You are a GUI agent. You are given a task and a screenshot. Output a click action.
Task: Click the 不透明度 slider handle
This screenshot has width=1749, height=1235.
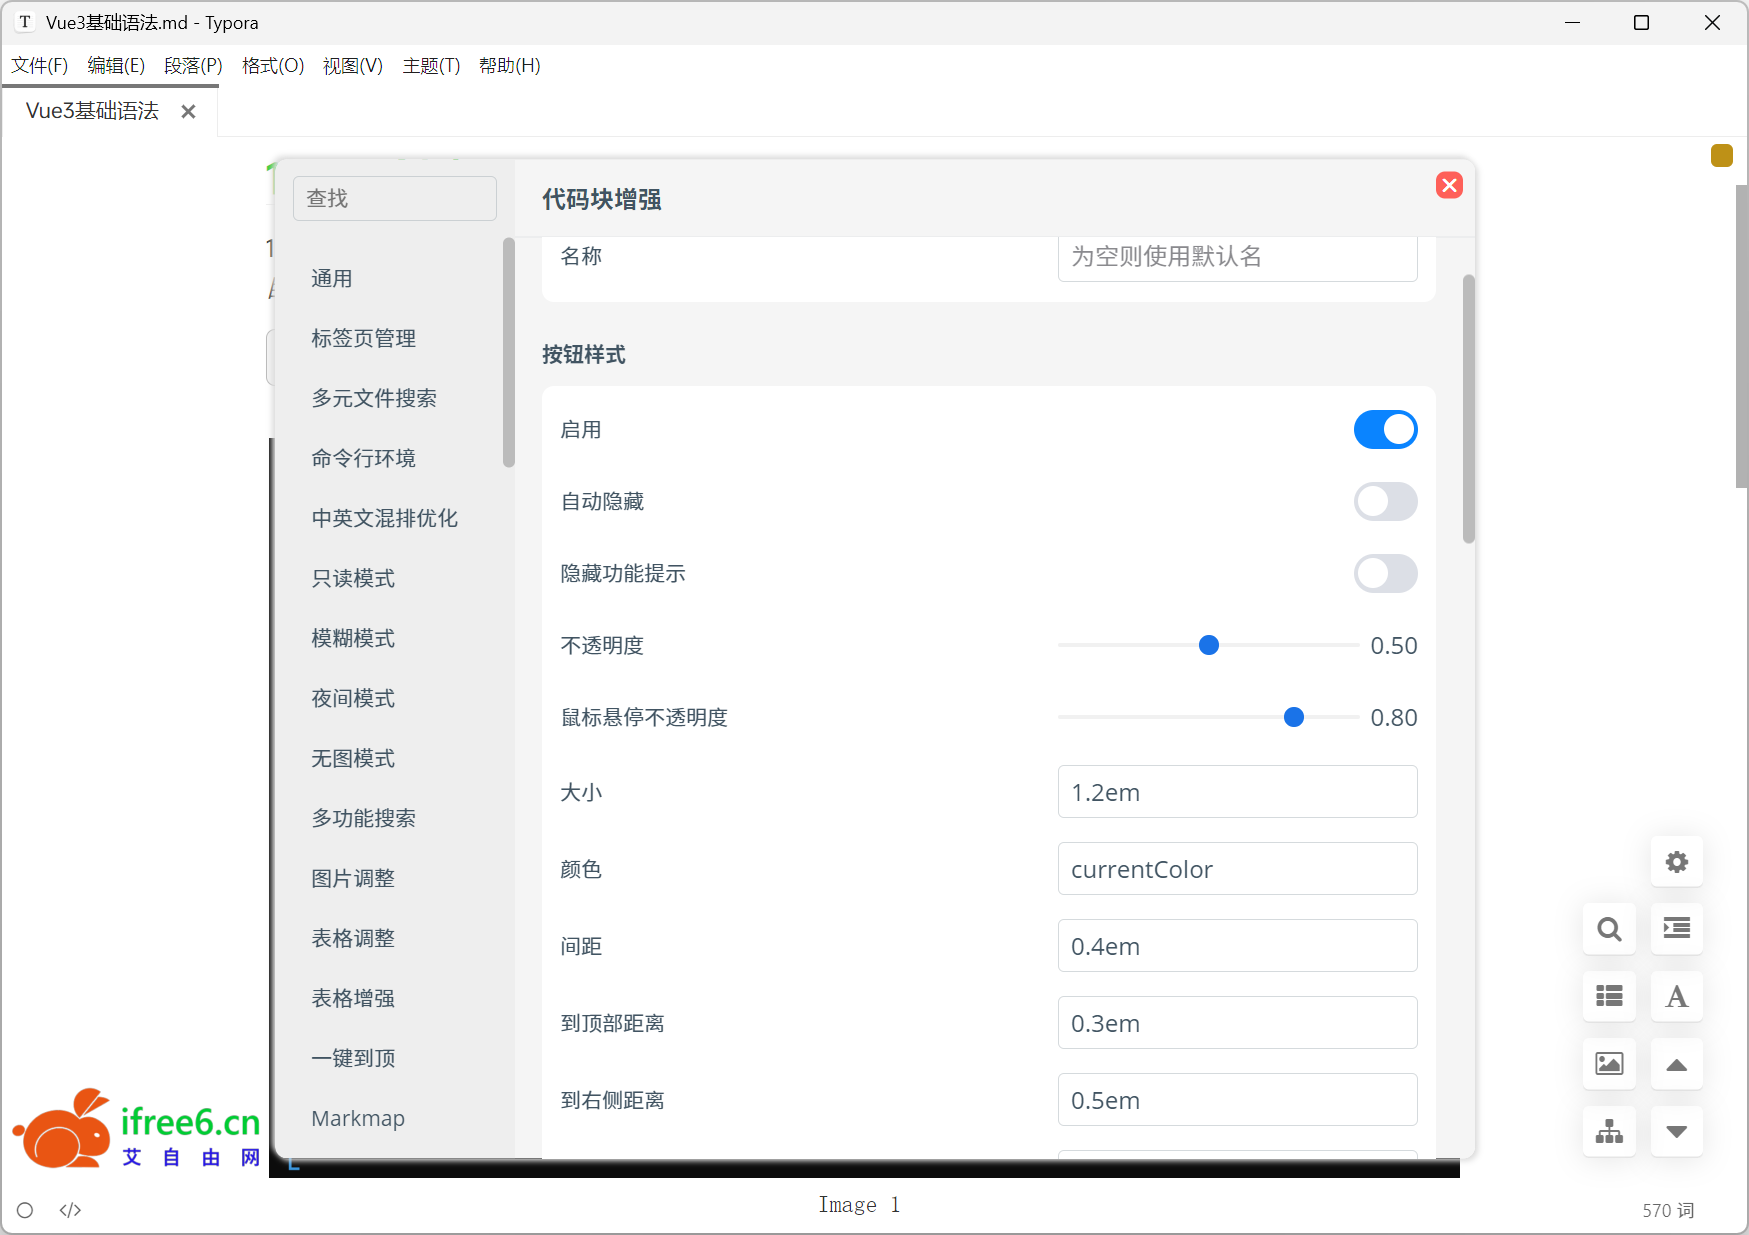pyautogui.click(x=1209, y=646)
